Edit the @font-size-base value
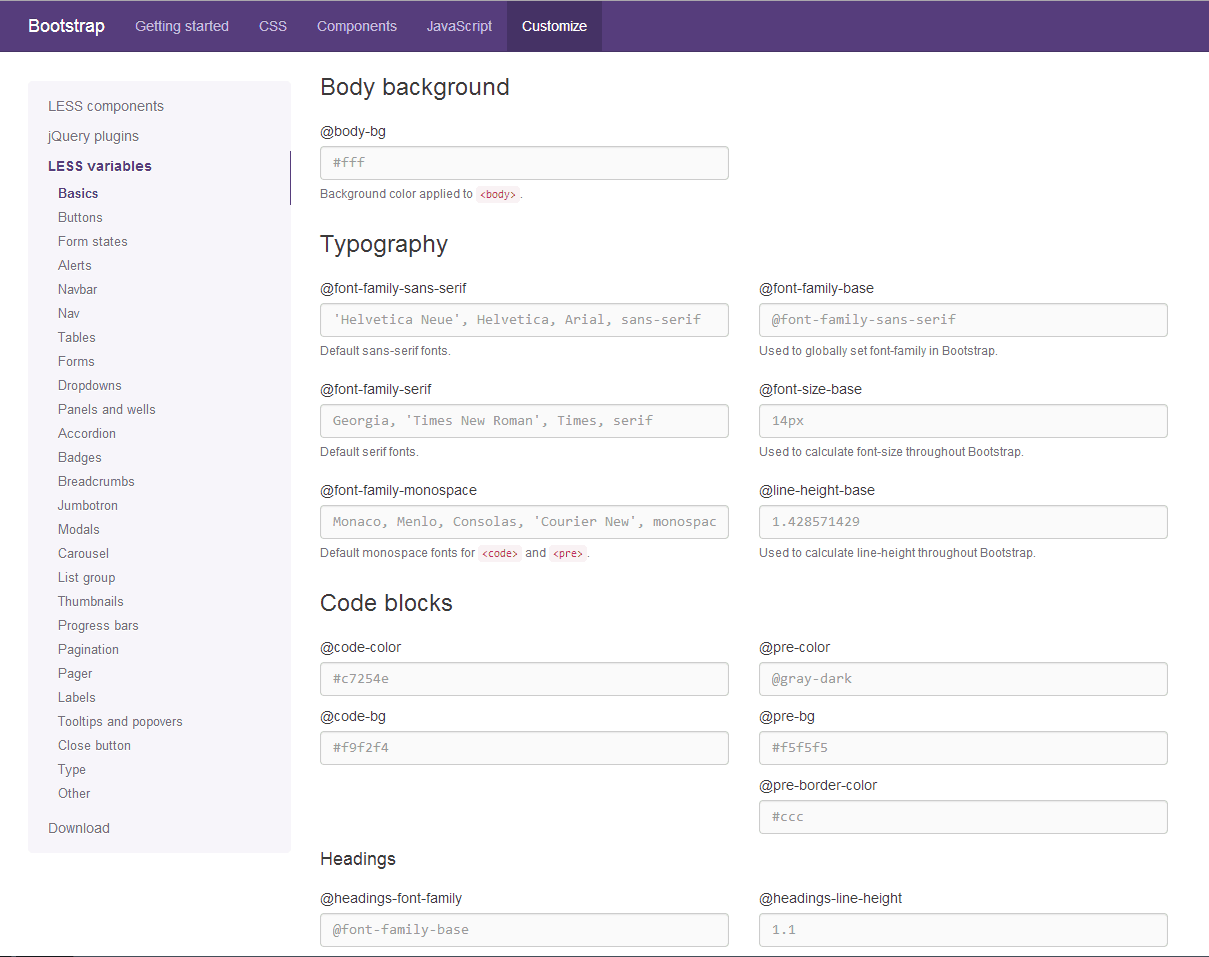 pos(962,421)
